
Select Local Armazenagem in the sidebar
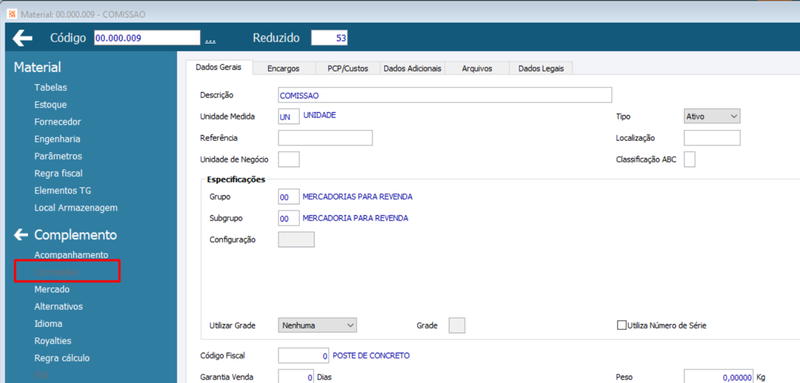click(76, 208)
